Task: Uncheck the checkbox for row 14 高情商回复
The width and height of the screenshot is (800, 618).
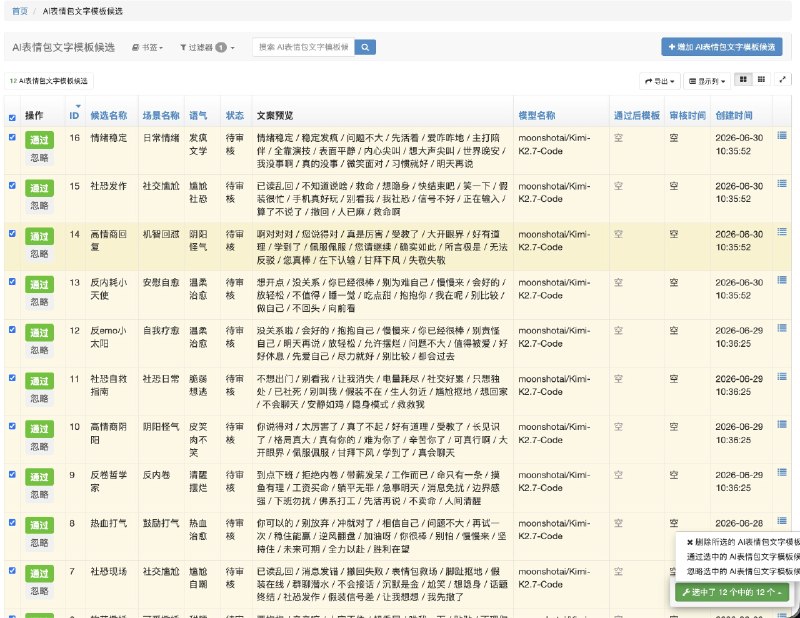Action: coord(12,233)
